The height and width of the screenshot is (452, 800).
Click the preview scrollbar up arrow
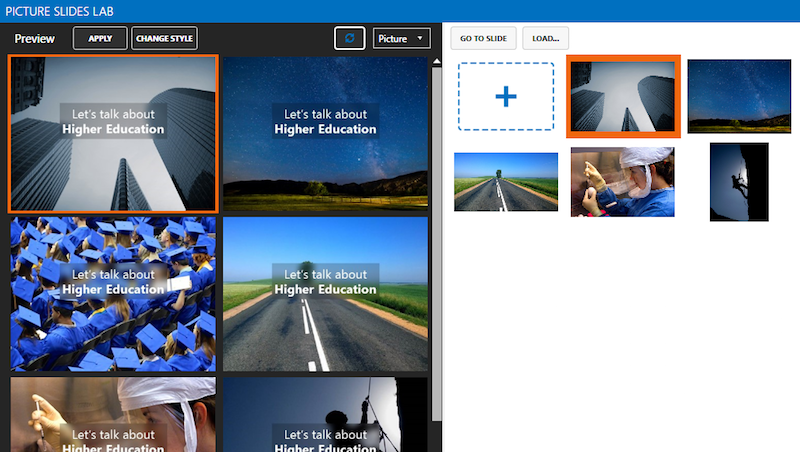(x=436, y=62)
